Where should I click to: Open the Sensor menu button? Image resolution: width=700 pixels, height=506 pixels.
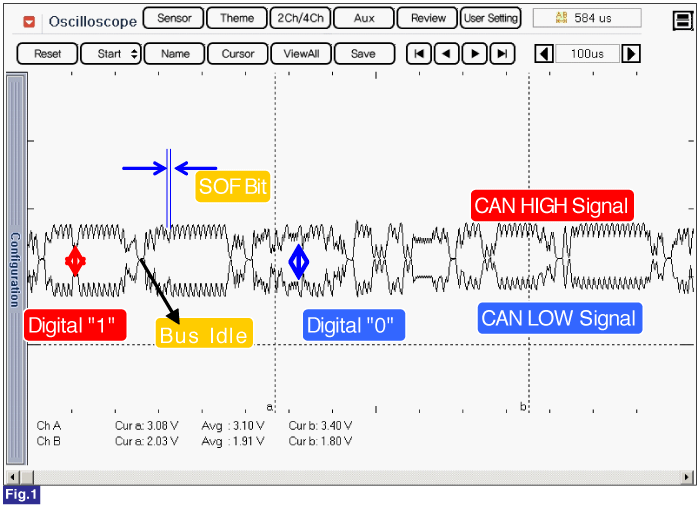174,18
